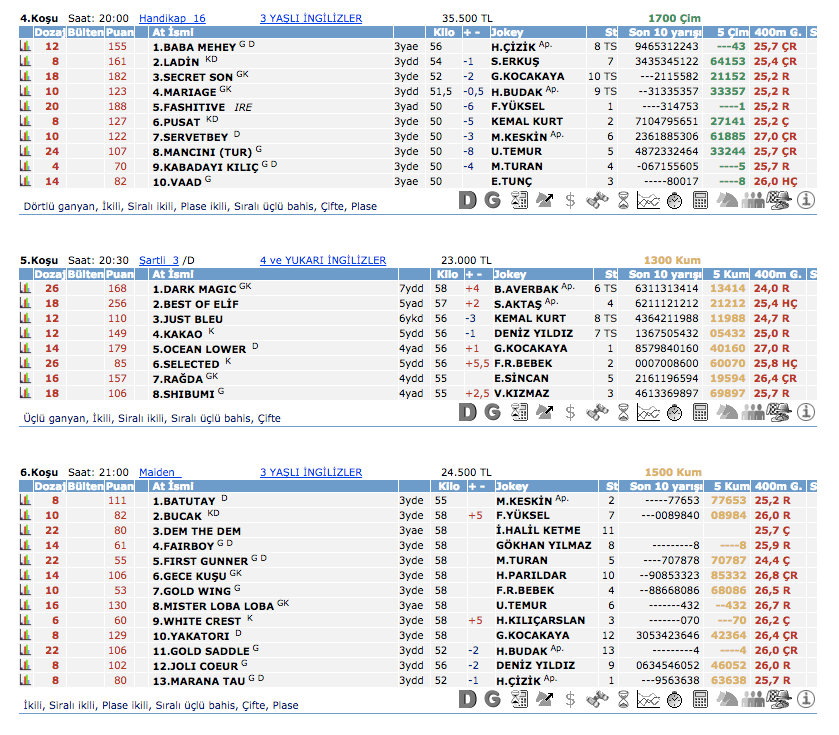Open the Handikap 16 link
This screenshot has width=839, height=735.
pos(172,18)
